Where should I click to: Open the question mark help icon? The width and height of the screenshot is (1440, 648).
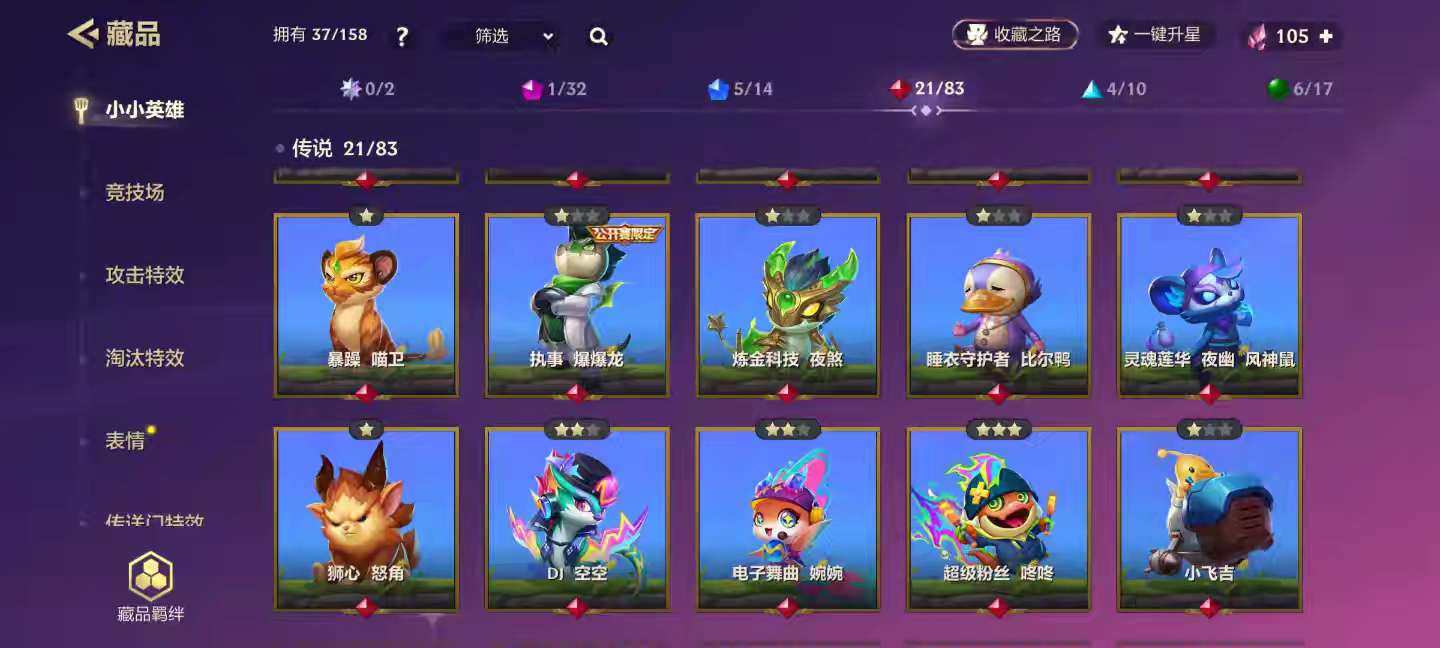point(402,37)
